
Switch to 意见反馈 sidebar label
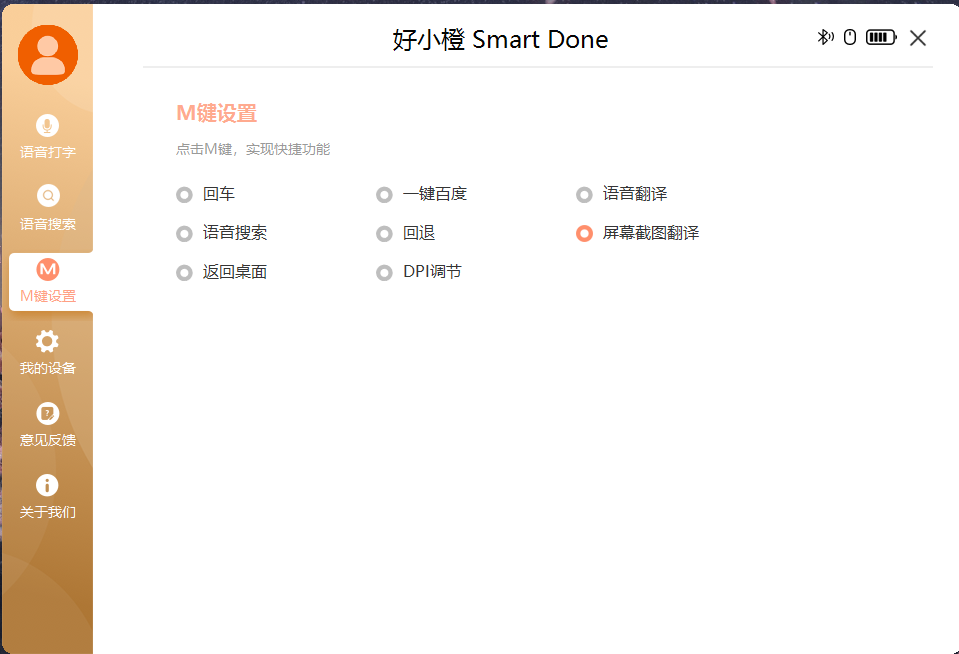point(48,440)
